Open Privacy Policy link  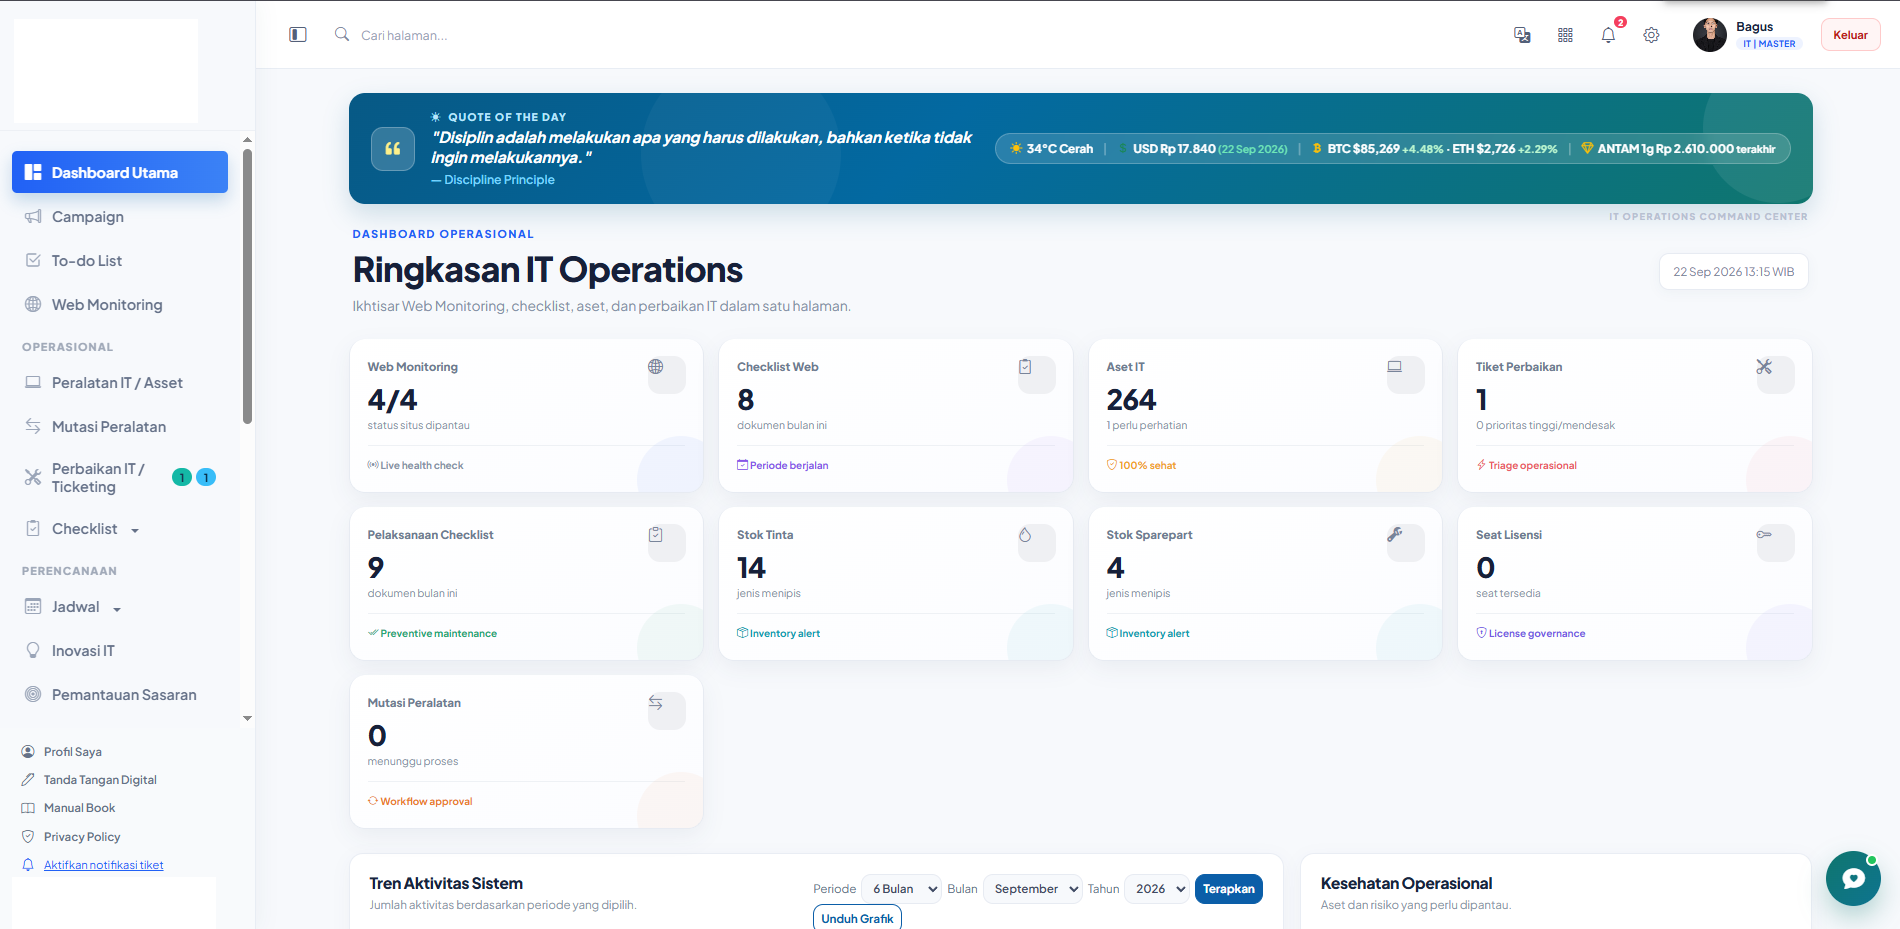coord(82,837)
